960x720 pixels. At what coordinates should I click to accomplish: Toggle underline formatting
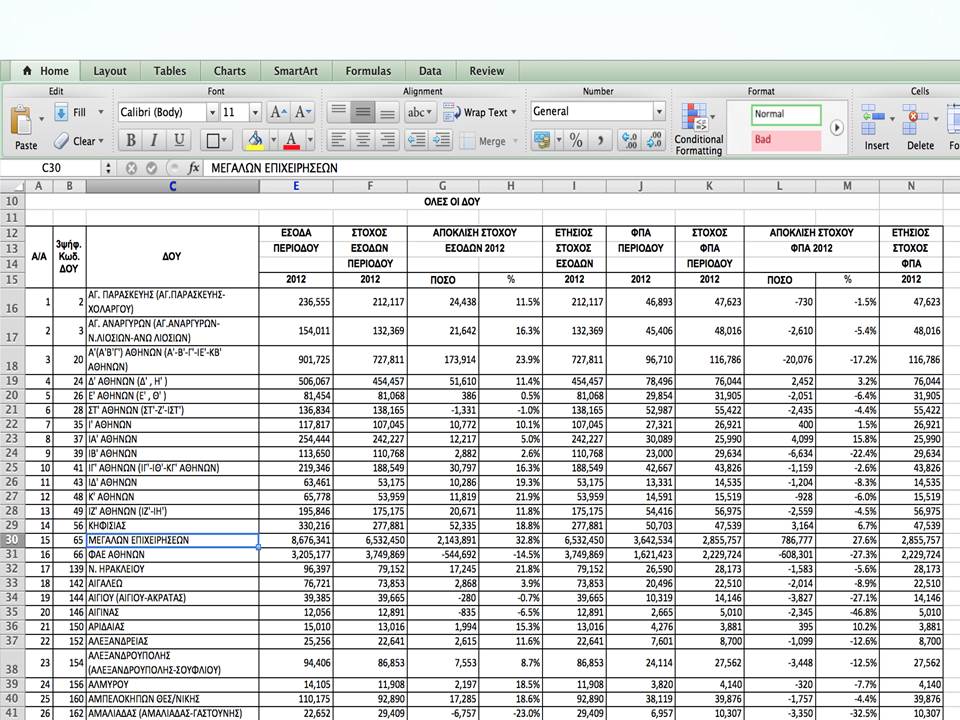pos(179,141)
